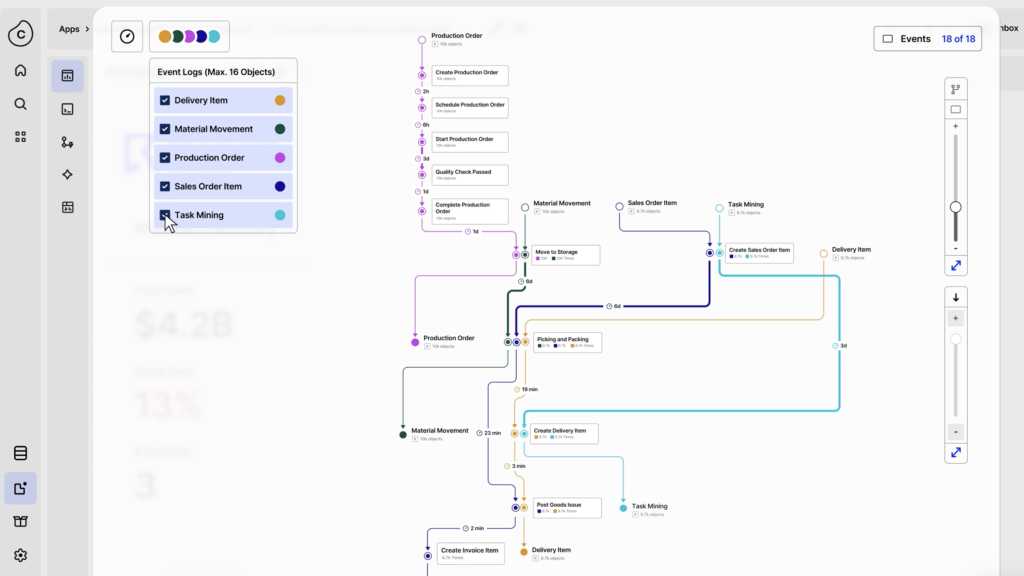
Task: Toggle the object type color dots dropdown
Action: pos(189,37)
